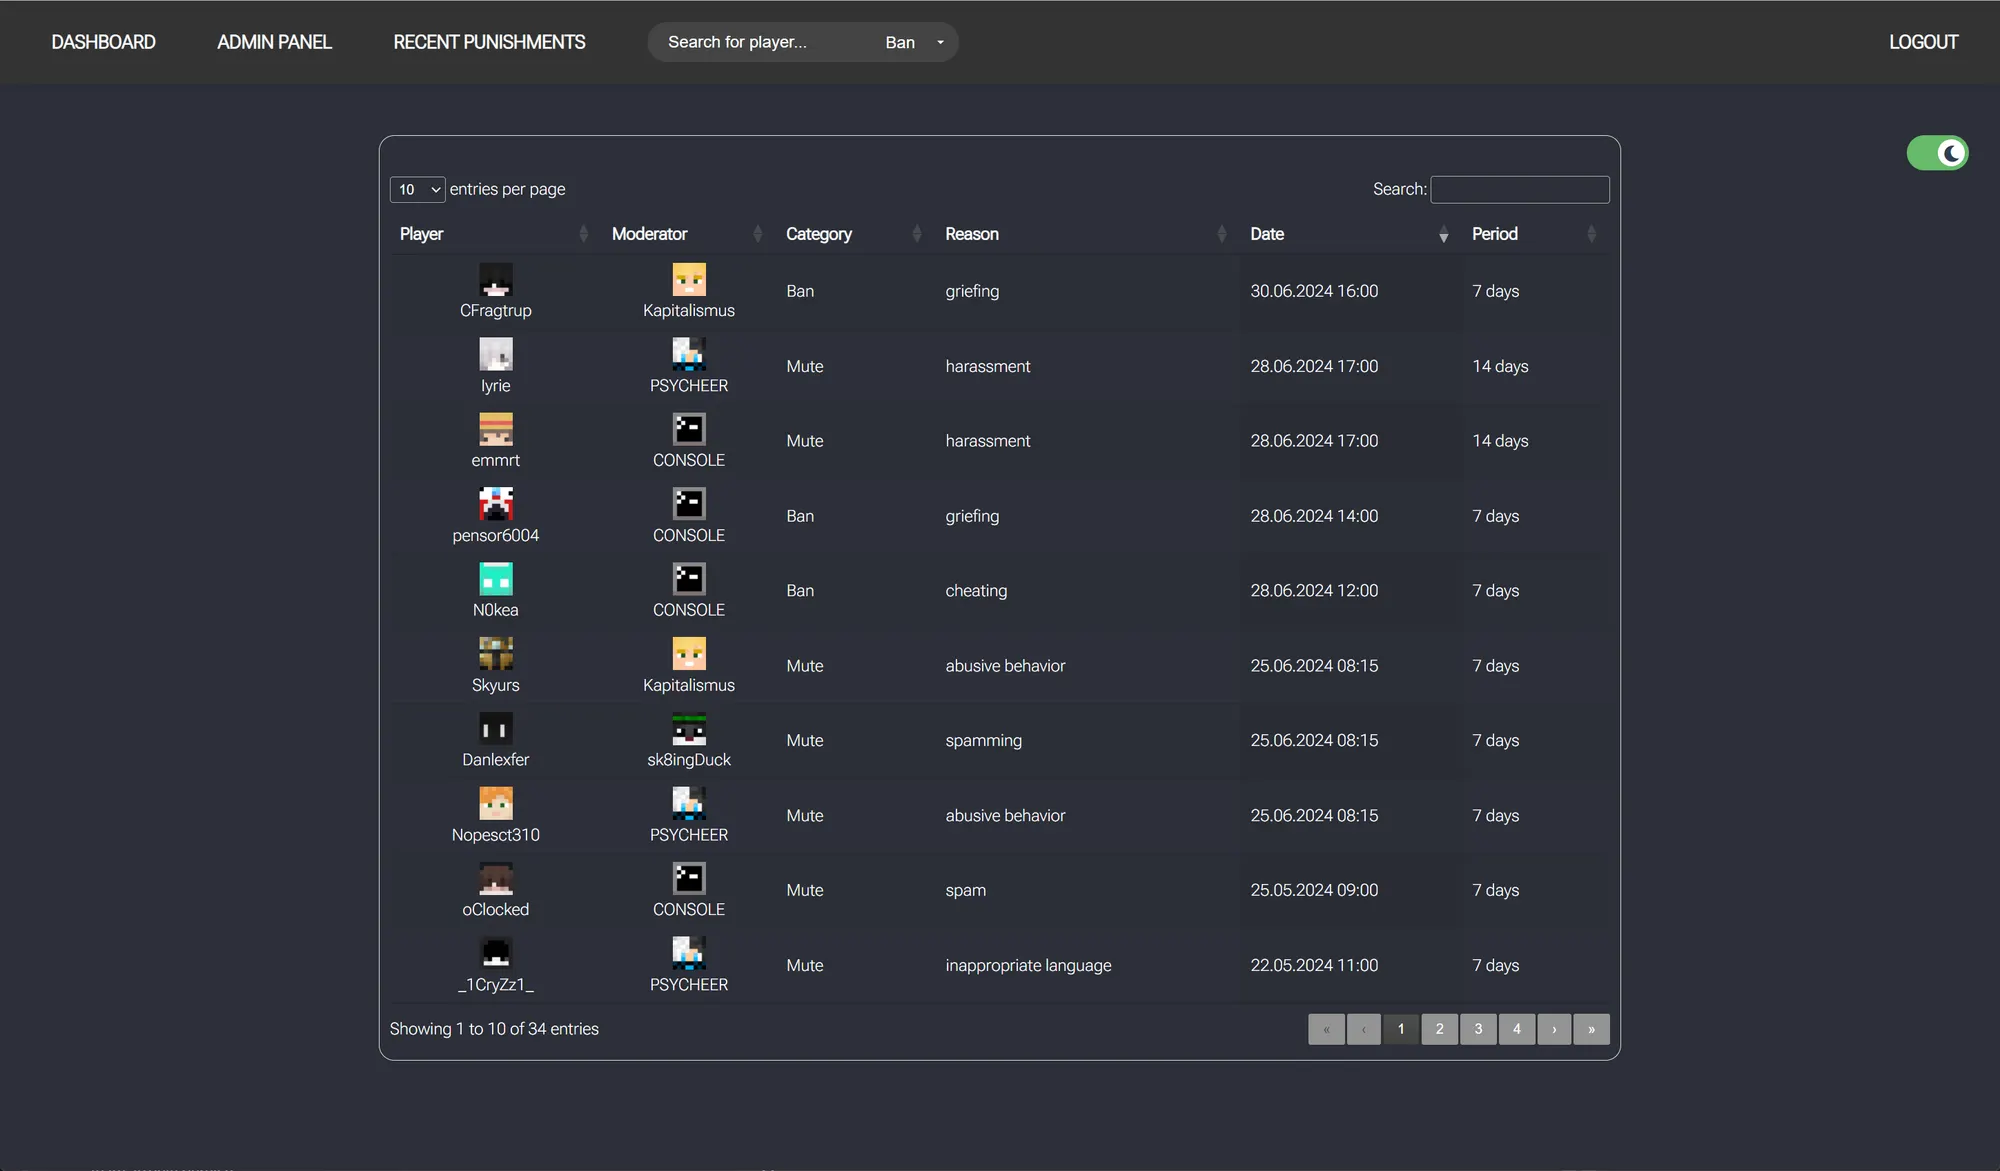The width and height of the screenshot is (2000, 1171).
Task: Click PSYCHEER's avatar in lyrie's row
Action: 689,356
